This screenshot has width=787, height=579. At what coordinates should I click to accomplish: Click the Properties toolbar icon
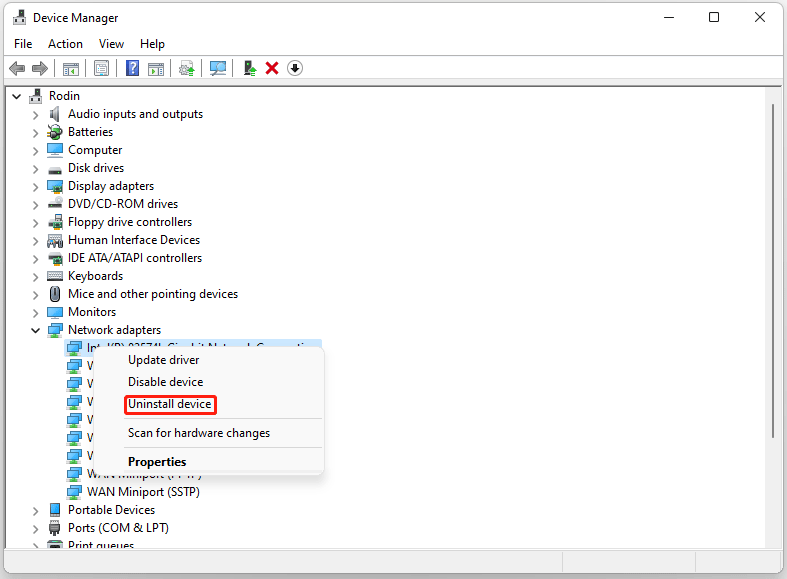(101, 68)
